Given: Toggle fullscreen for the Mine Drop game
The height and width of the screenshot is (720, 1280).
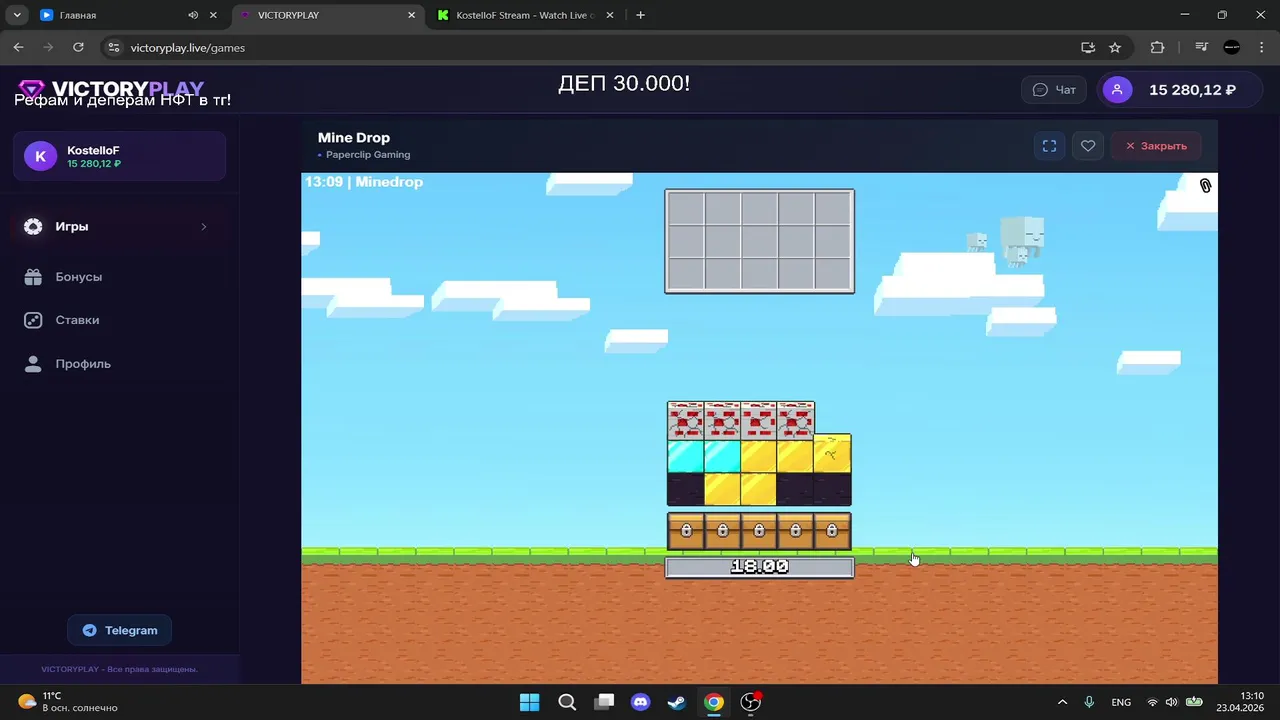Looking at the screenshot, I should pyautogui.click(x=1049, y=146).
